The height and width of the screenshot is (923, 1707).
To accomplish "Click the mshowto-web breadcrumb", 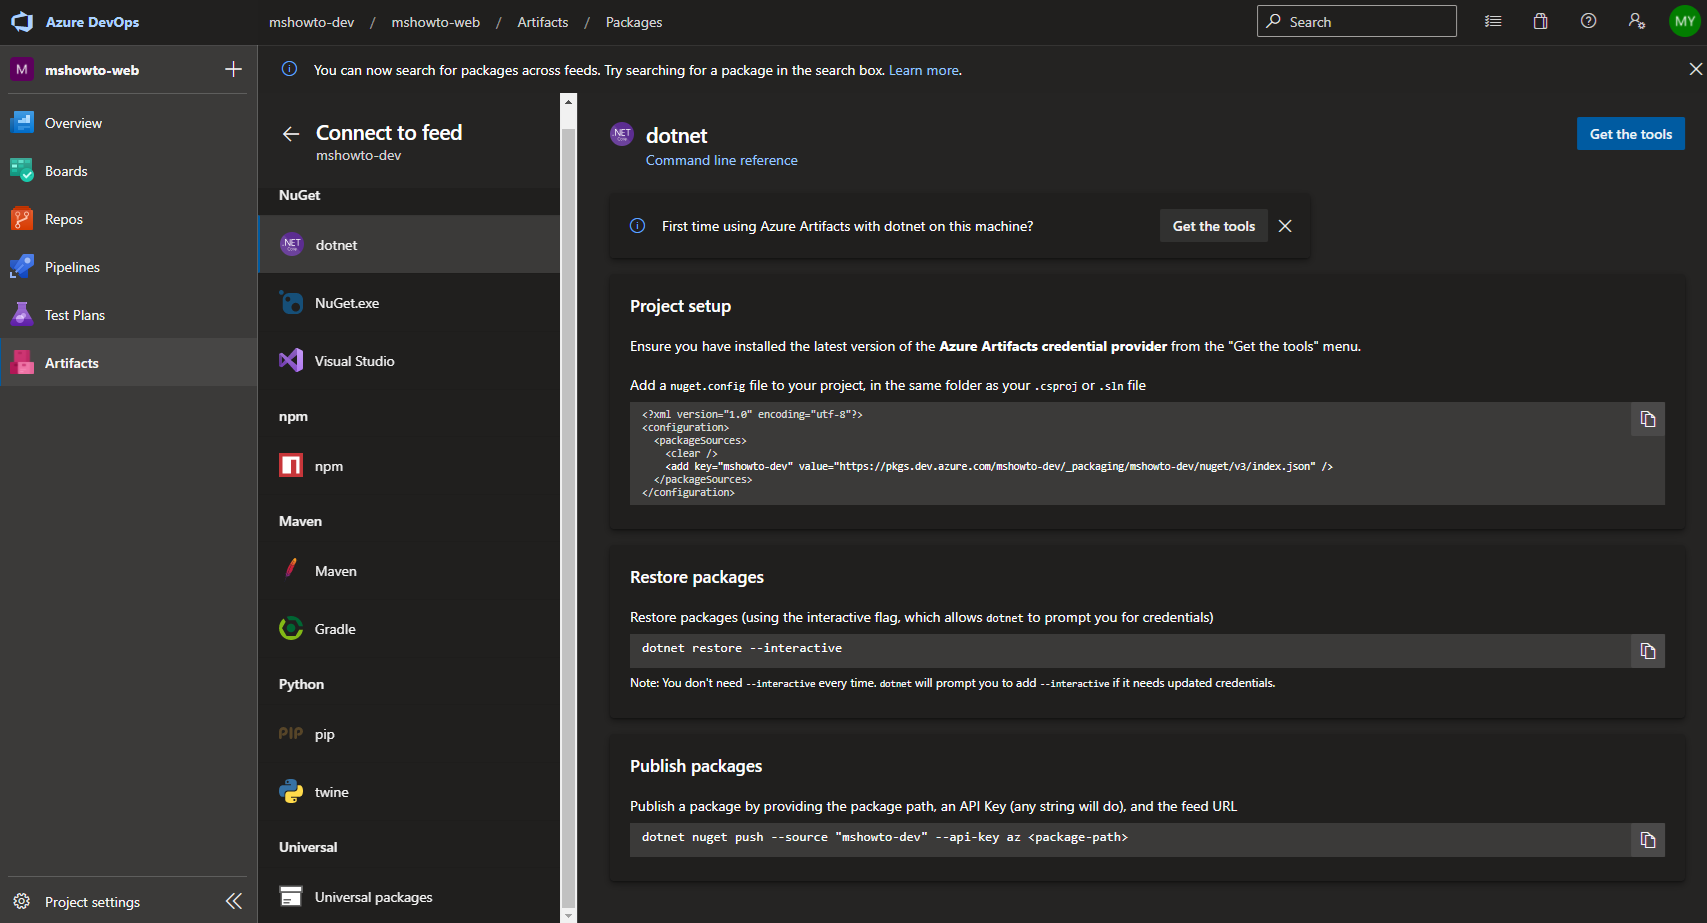I will (435, 22).
